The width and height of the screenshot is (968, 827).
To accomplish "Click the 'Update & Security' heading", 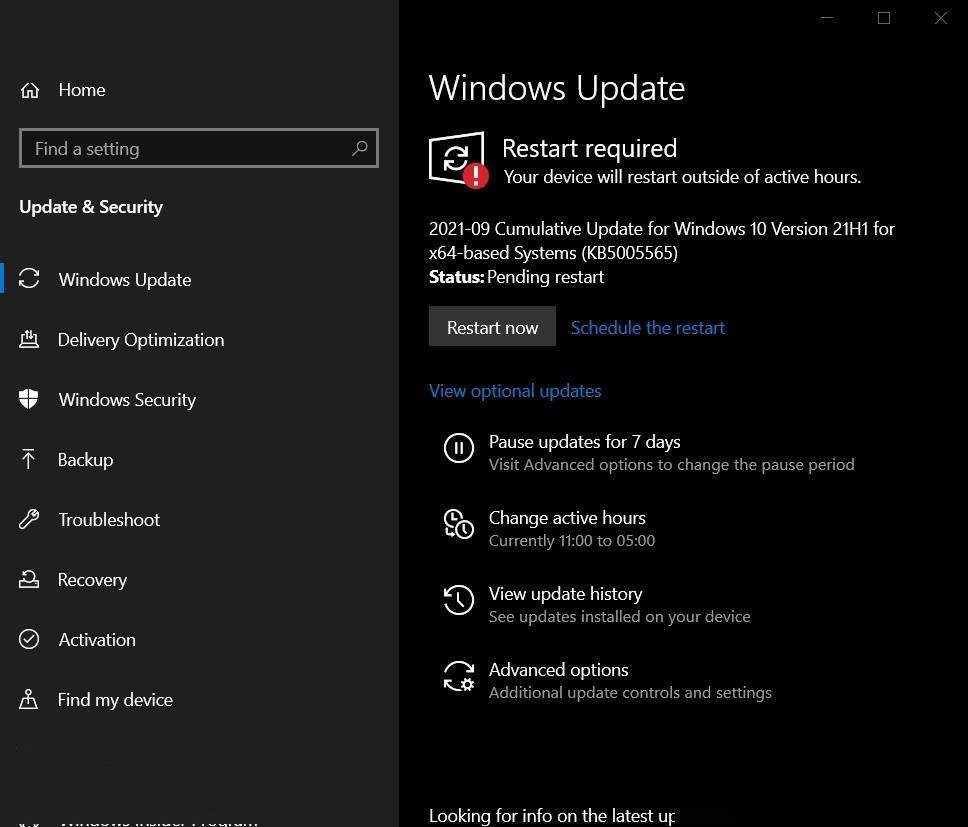I will click(x=91, y=207).
